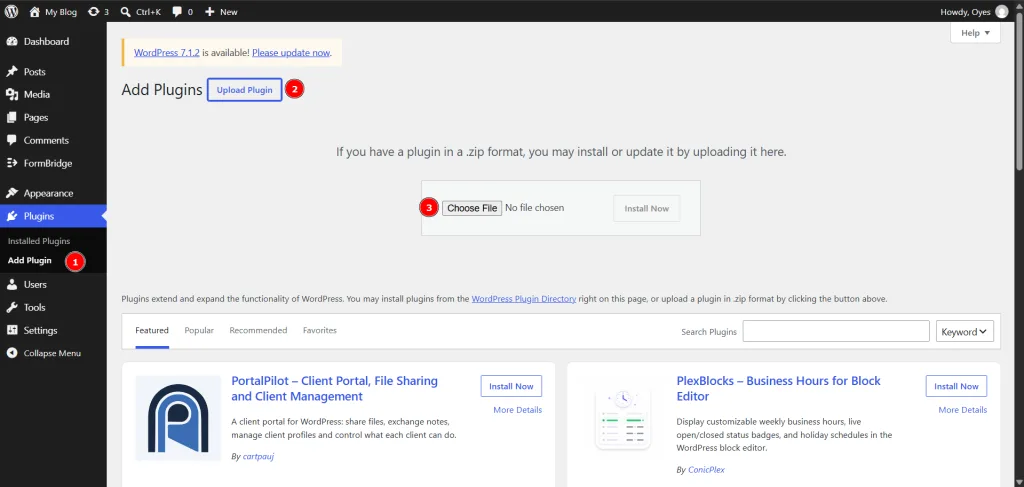The height and width of the screenshot is (487, 1024).
Task: Click the Pages sidebar icon
Action: (12, 118)
